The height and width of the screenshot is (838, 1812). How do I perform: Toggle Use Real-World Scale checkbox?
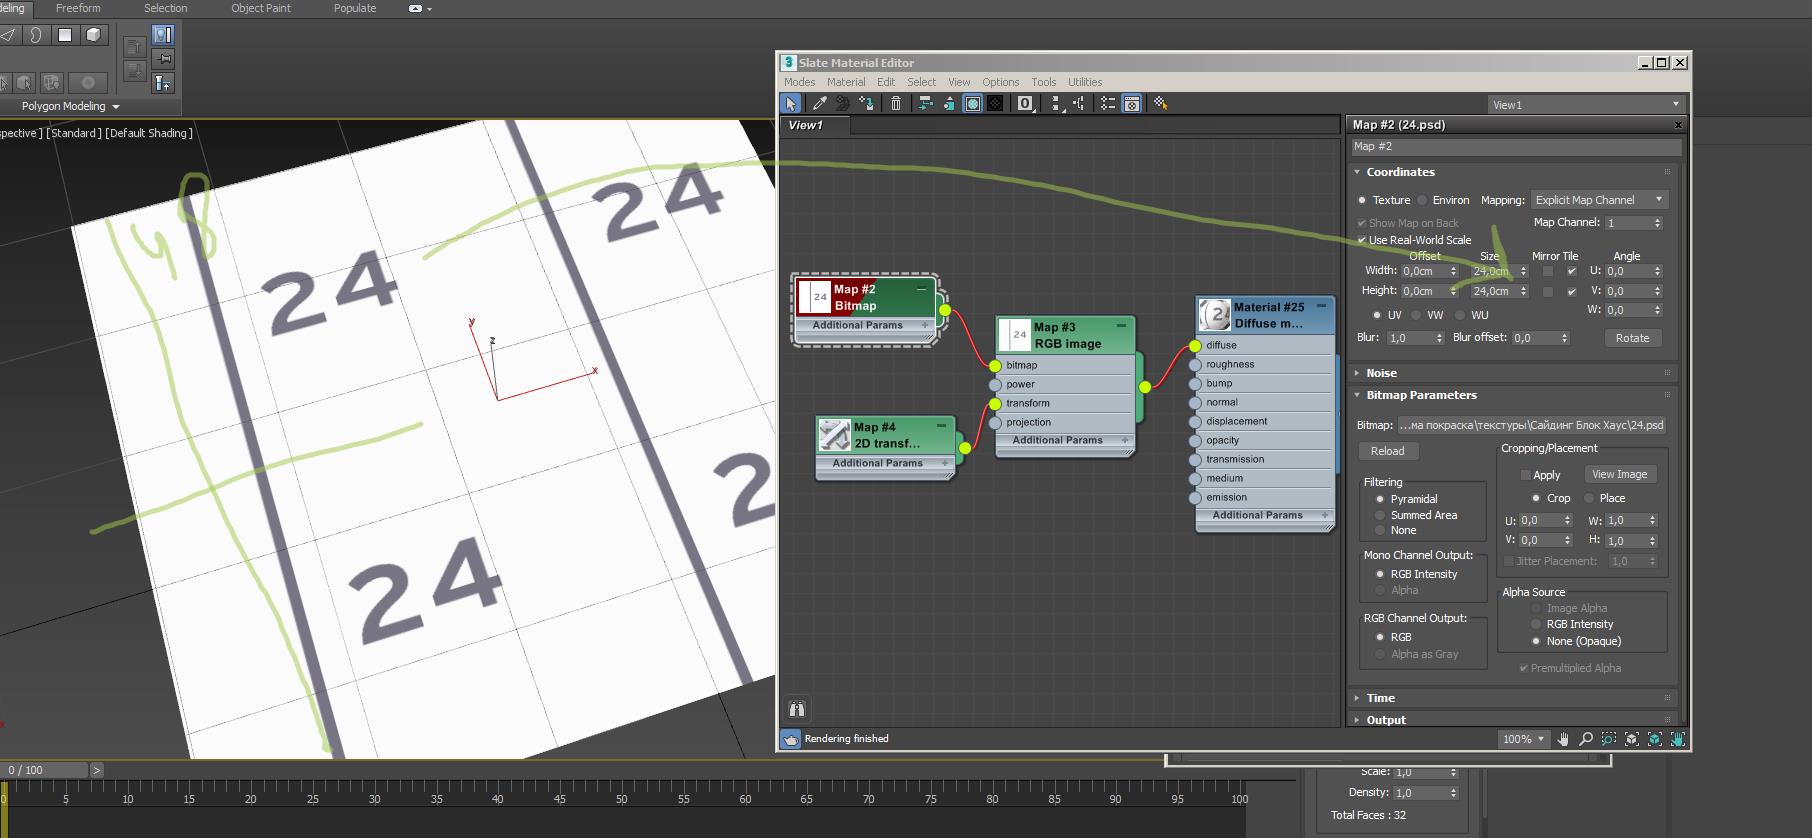(1362, 240)
